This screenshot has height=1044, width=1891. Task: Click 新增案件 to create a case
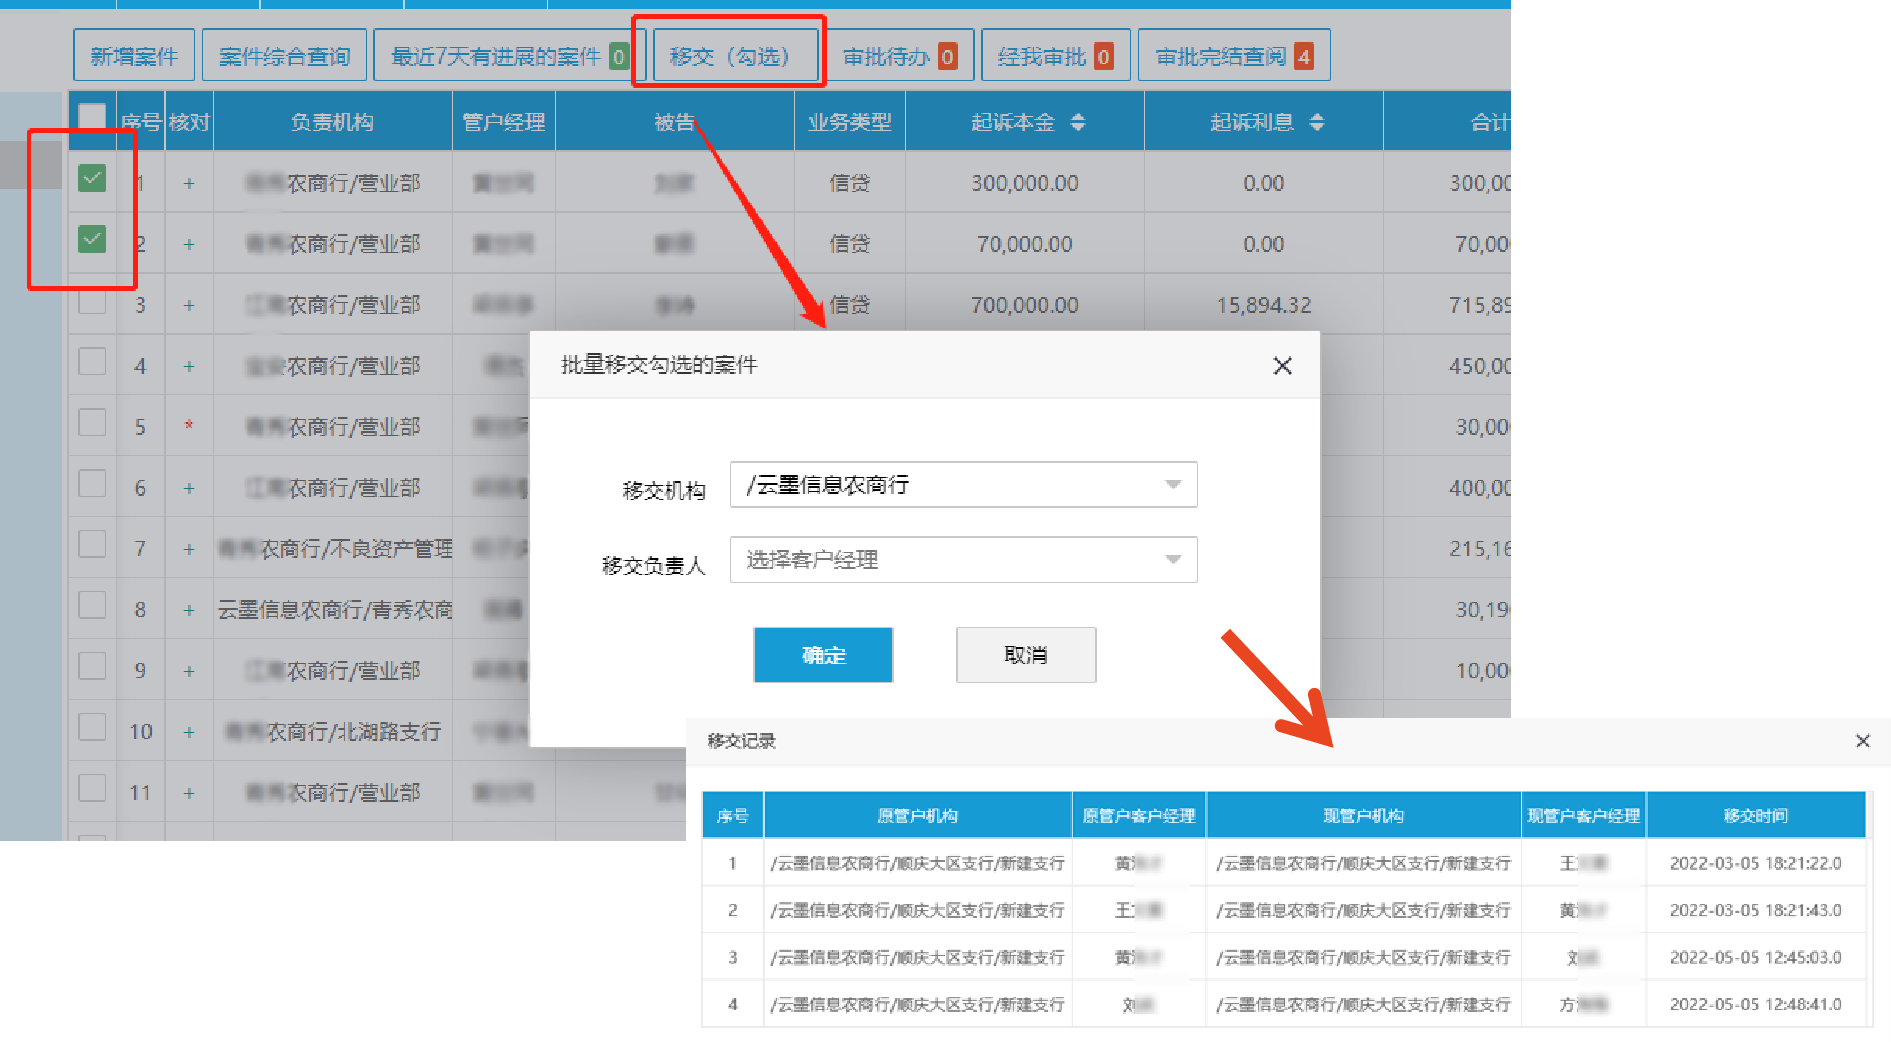point(133,55)
